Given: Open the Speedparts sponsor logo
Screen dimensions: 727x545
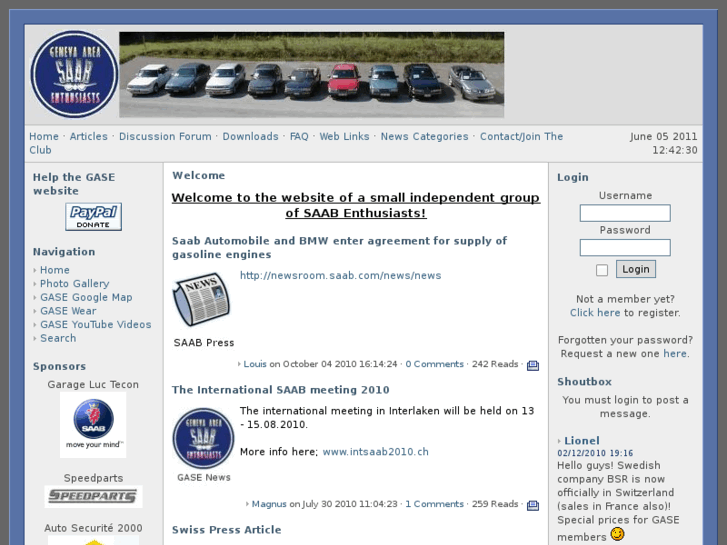Looking at the screenshot, I should pos(93,496).
